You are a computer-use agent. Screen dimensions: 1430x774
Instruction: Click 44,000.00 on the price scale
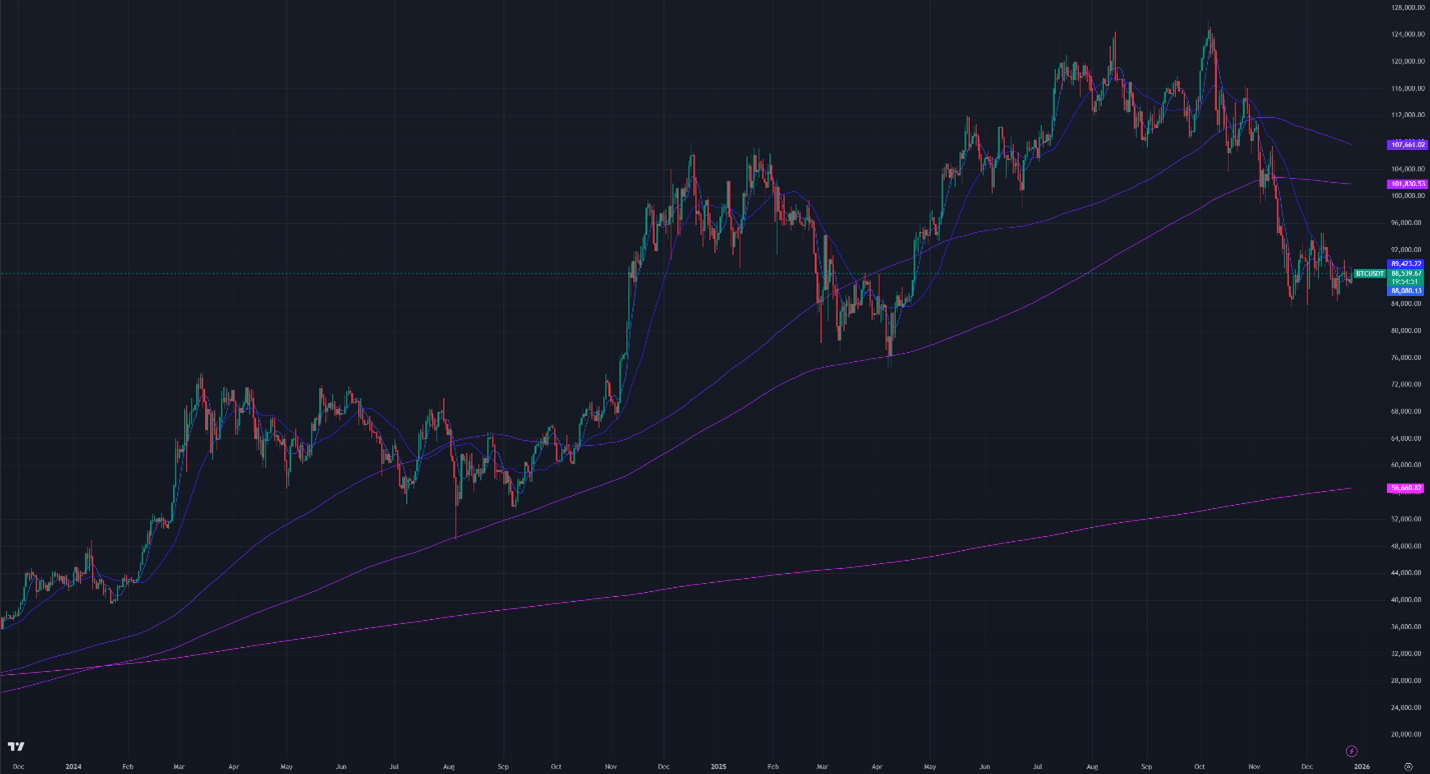pos(1406,574)
